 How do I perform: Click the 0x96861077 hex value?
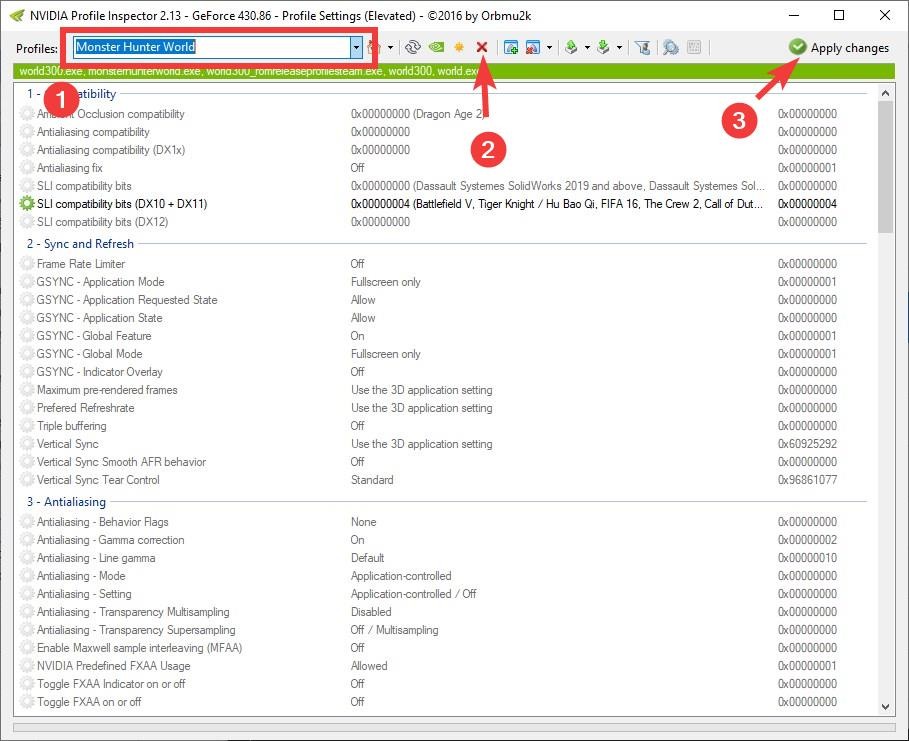point(808,480)
